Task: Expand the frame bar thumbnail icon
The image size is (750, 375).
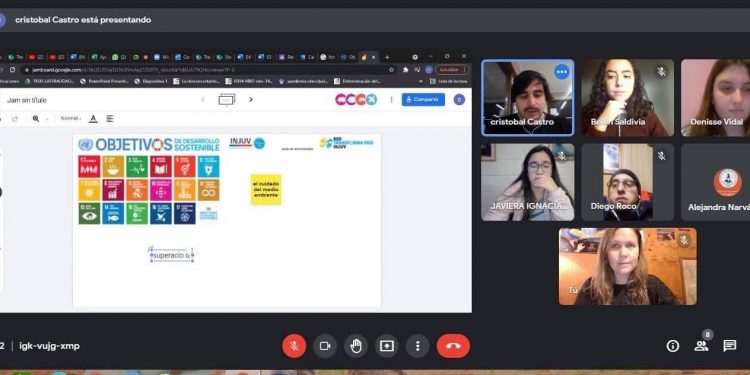Action: (227, 99)
